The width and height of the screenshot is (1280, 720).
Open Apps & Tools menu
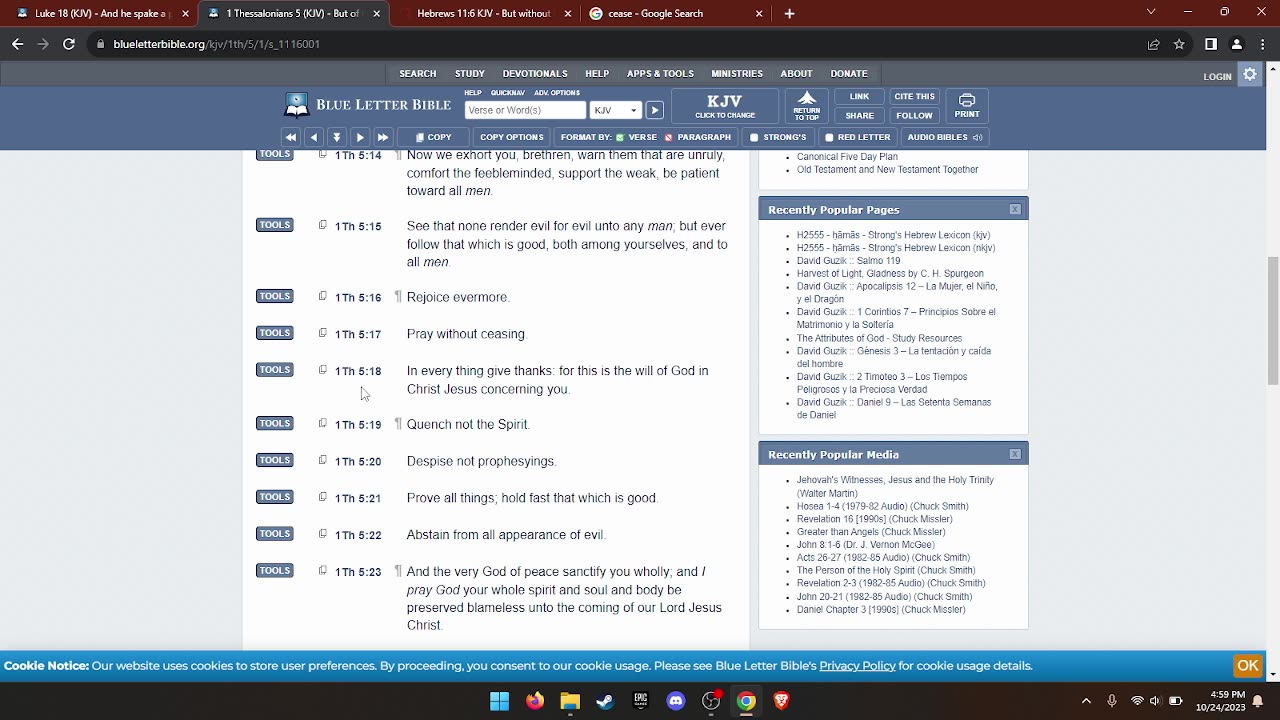tap(660, 74)
